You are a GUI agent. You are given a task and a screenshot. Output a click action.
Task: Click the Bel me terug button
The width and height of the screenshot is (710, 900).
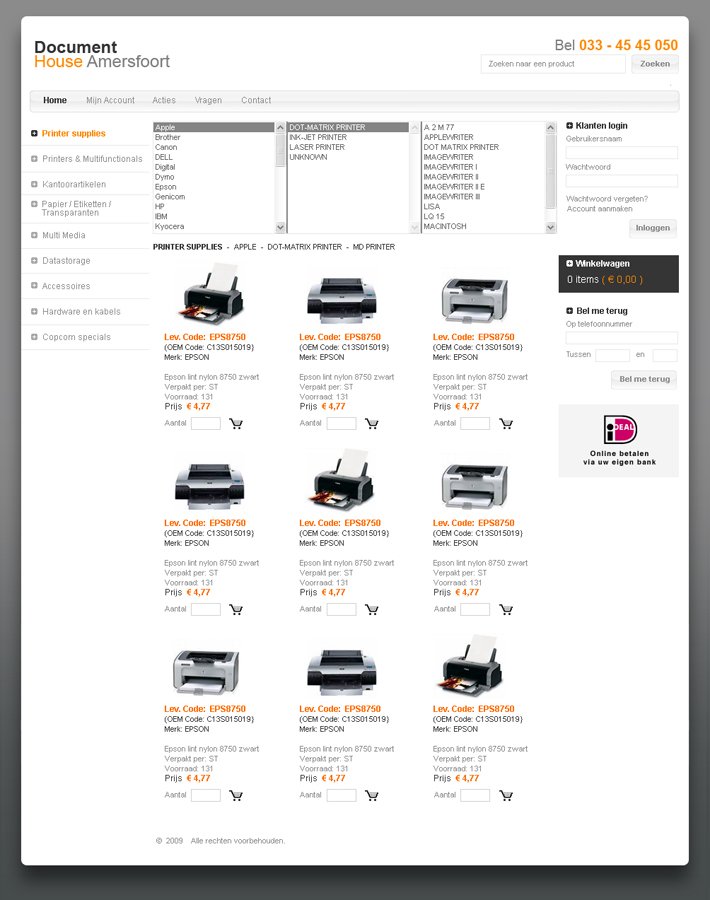pyautogui.click(x=644, y=379)
